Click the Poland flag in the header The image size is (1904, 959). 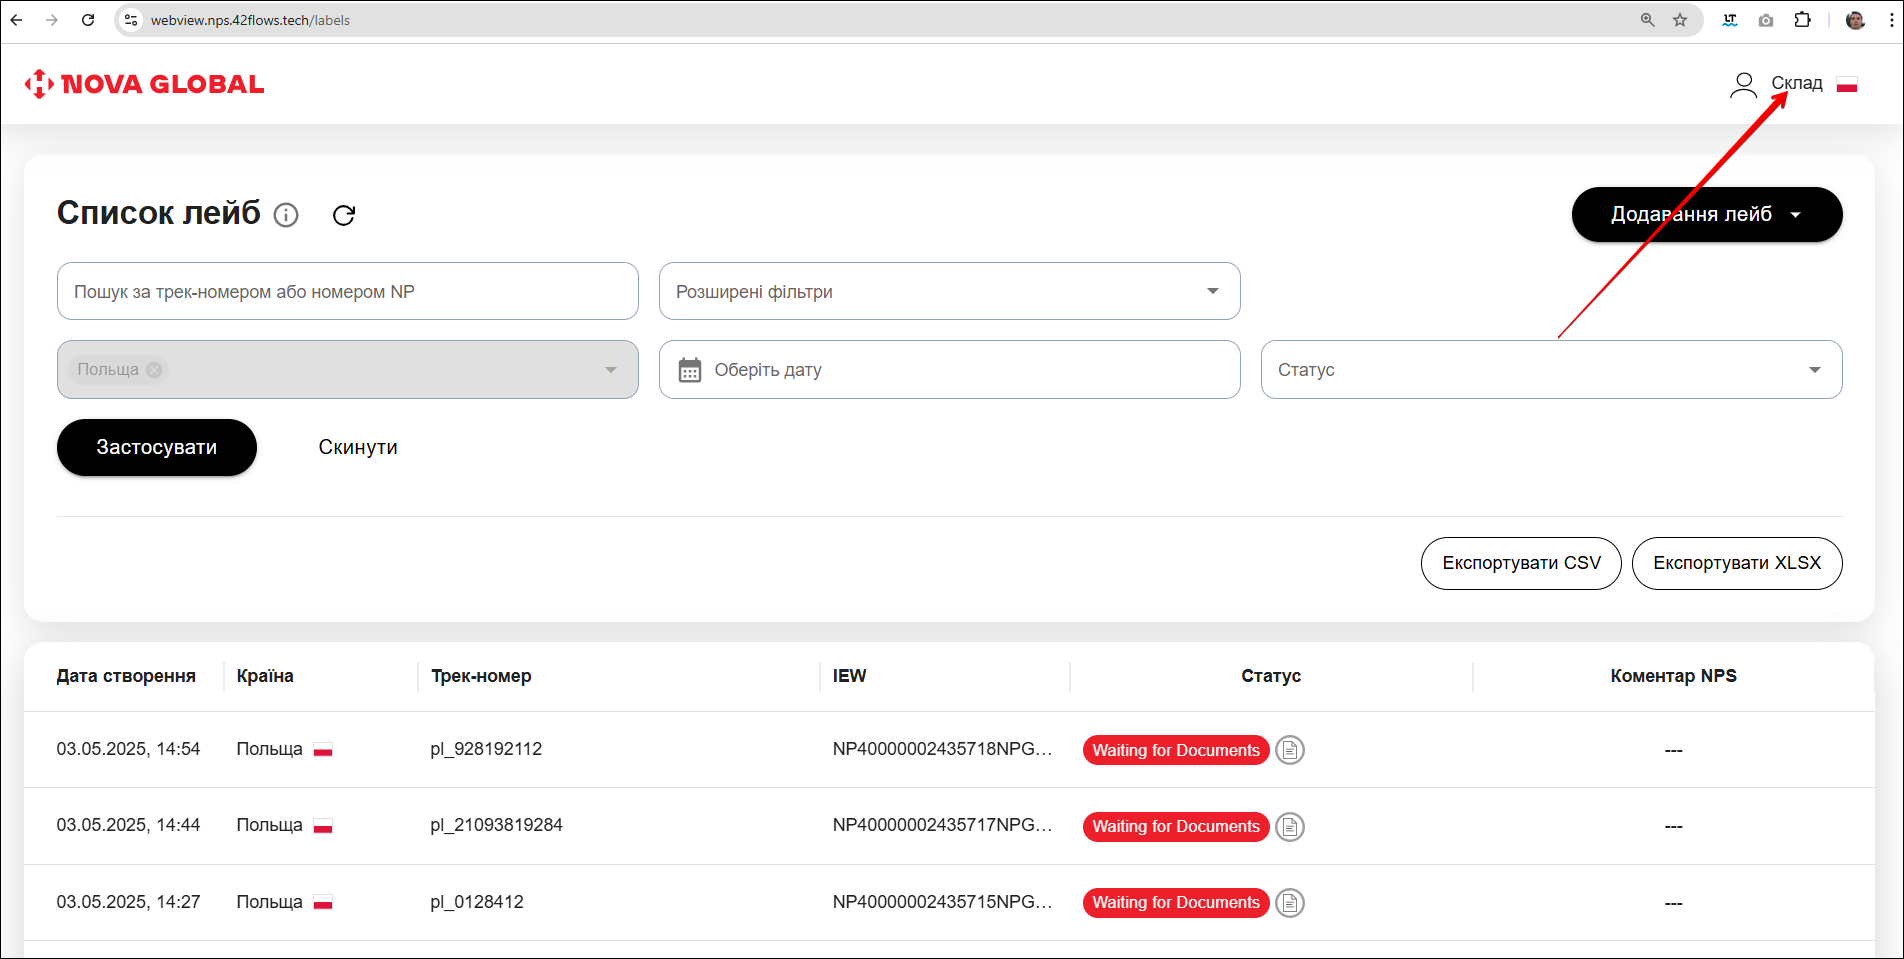(1847, 85)
